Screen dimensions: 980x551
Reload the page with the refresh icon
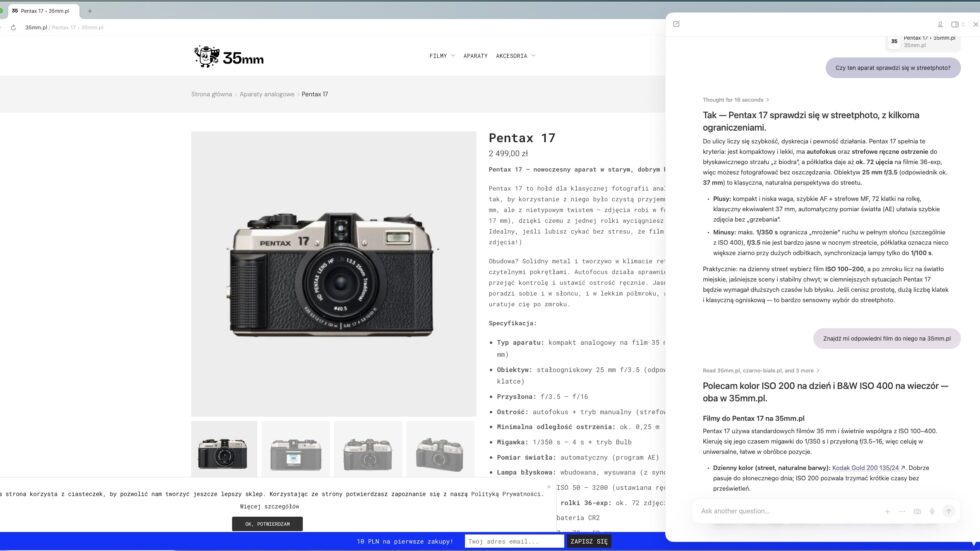13,28
